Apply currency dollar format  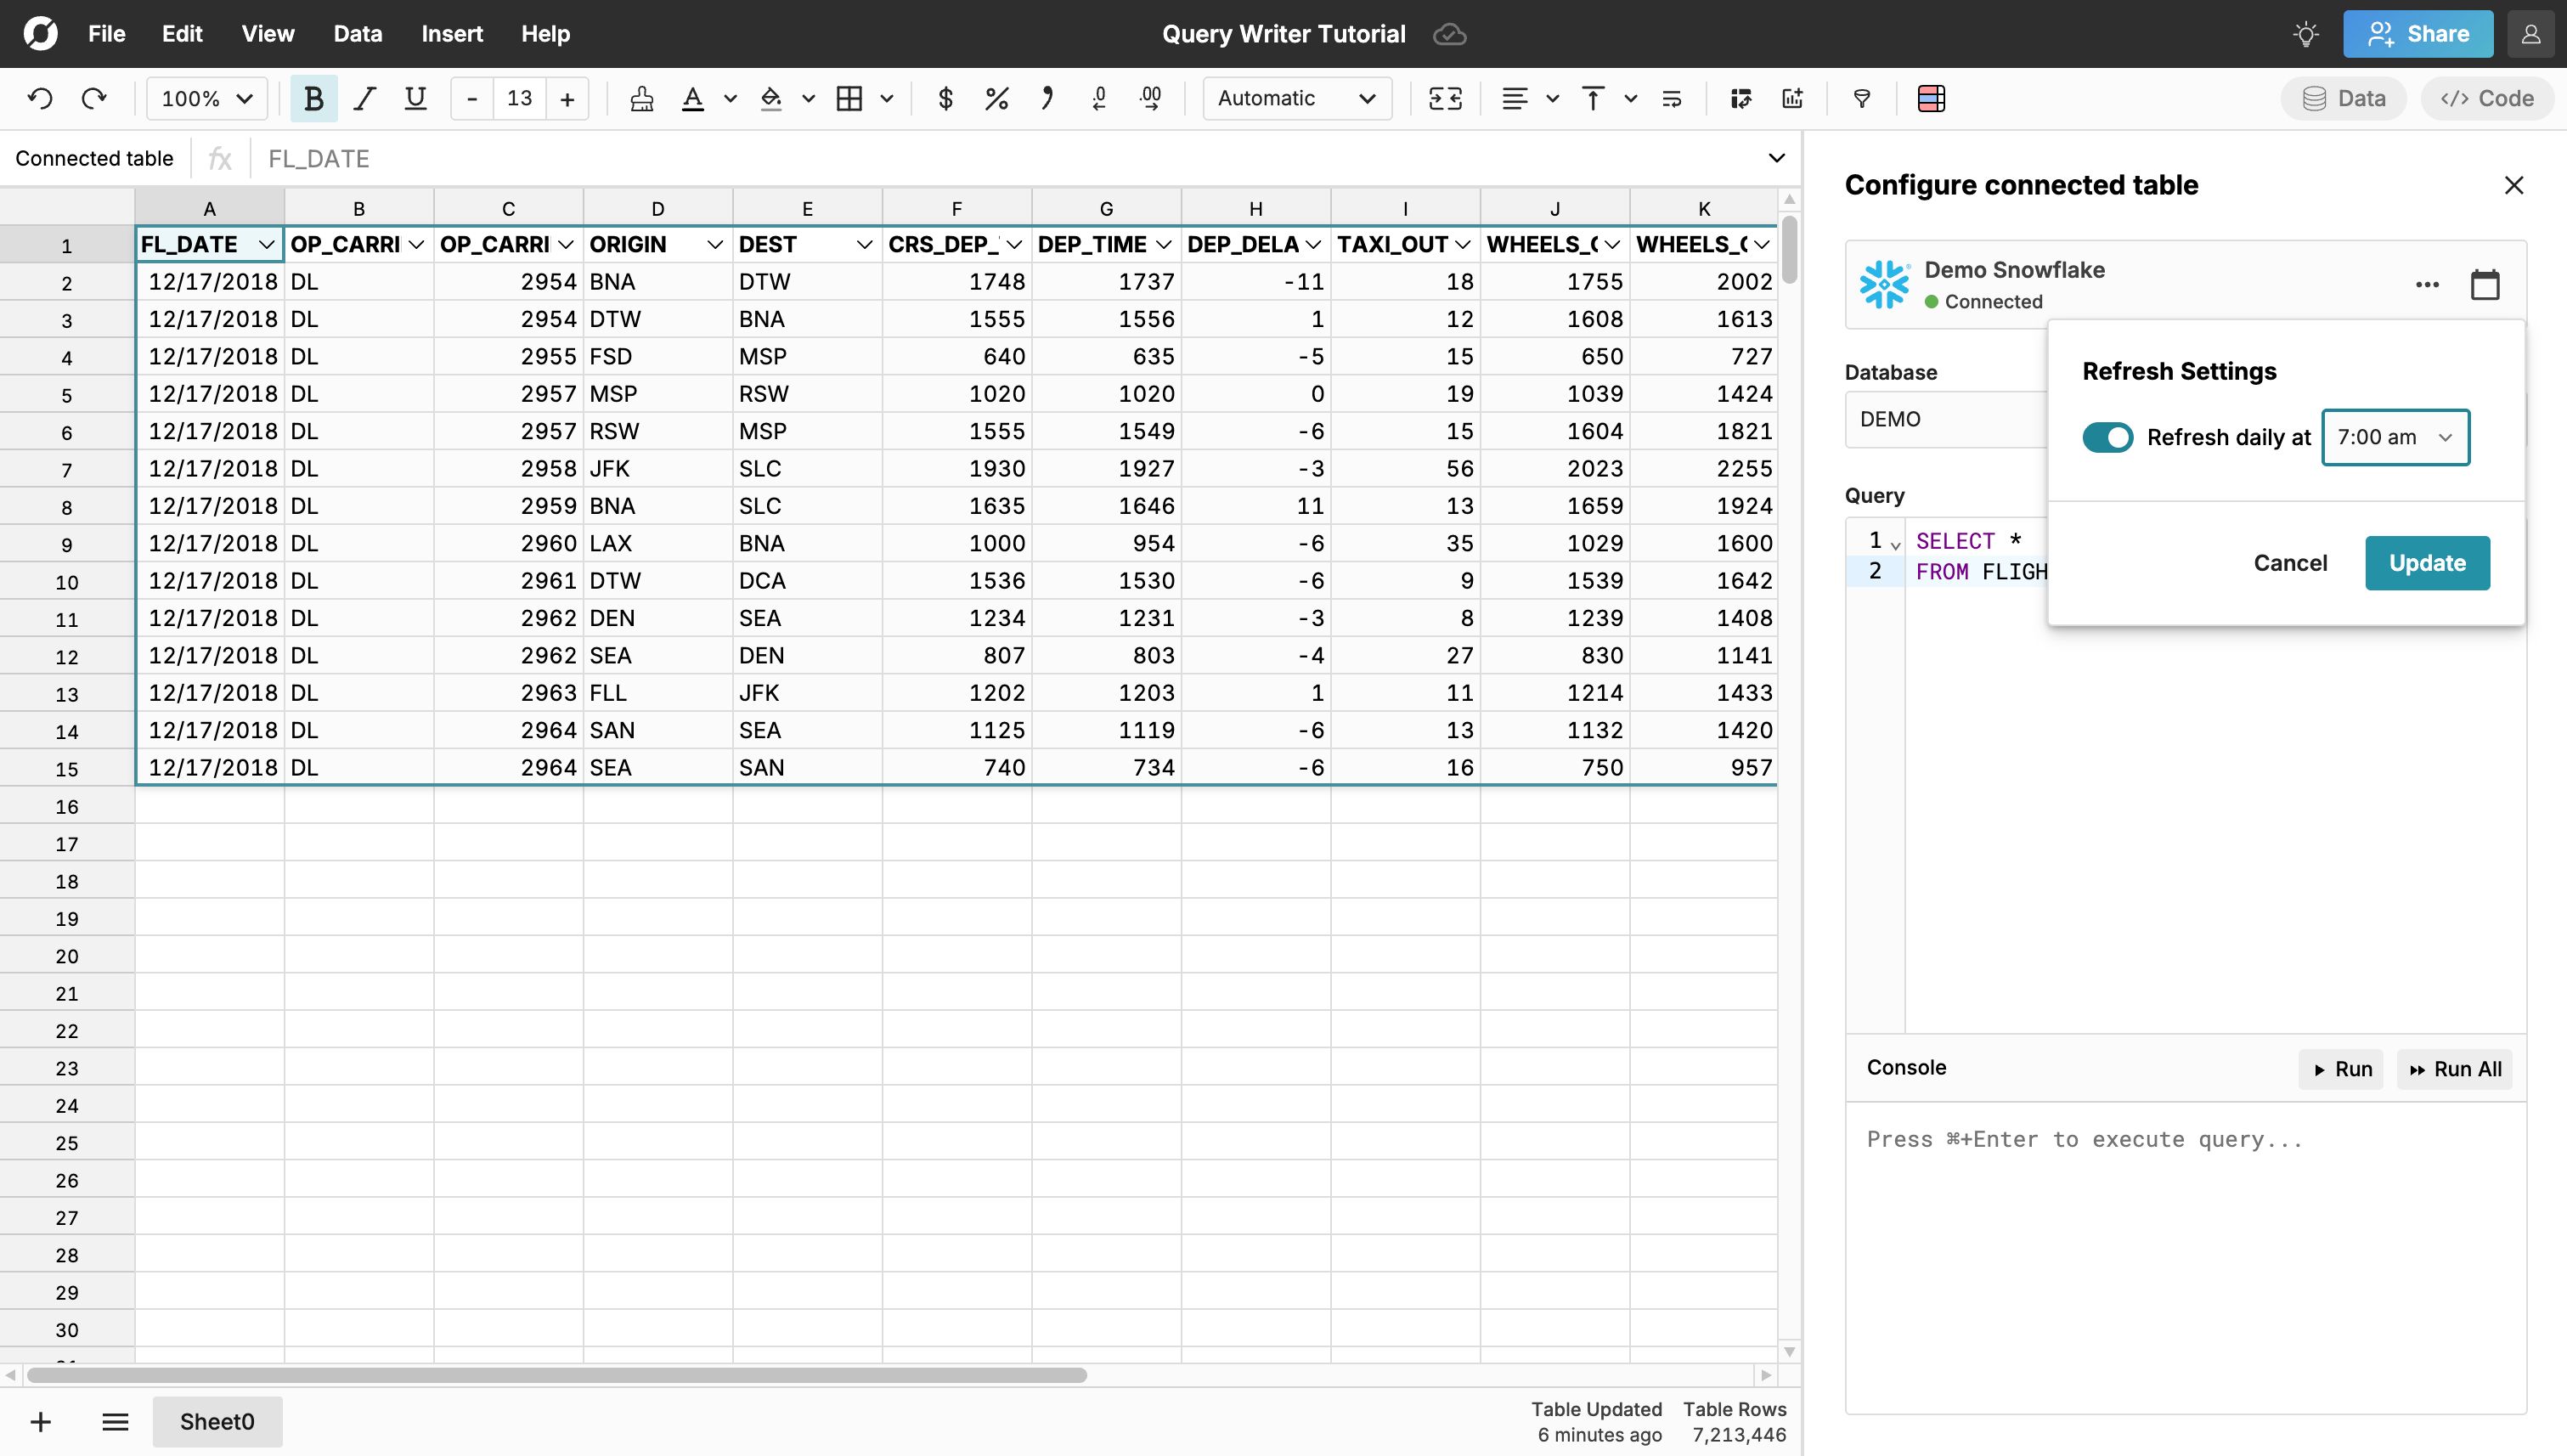pos(945,98)
